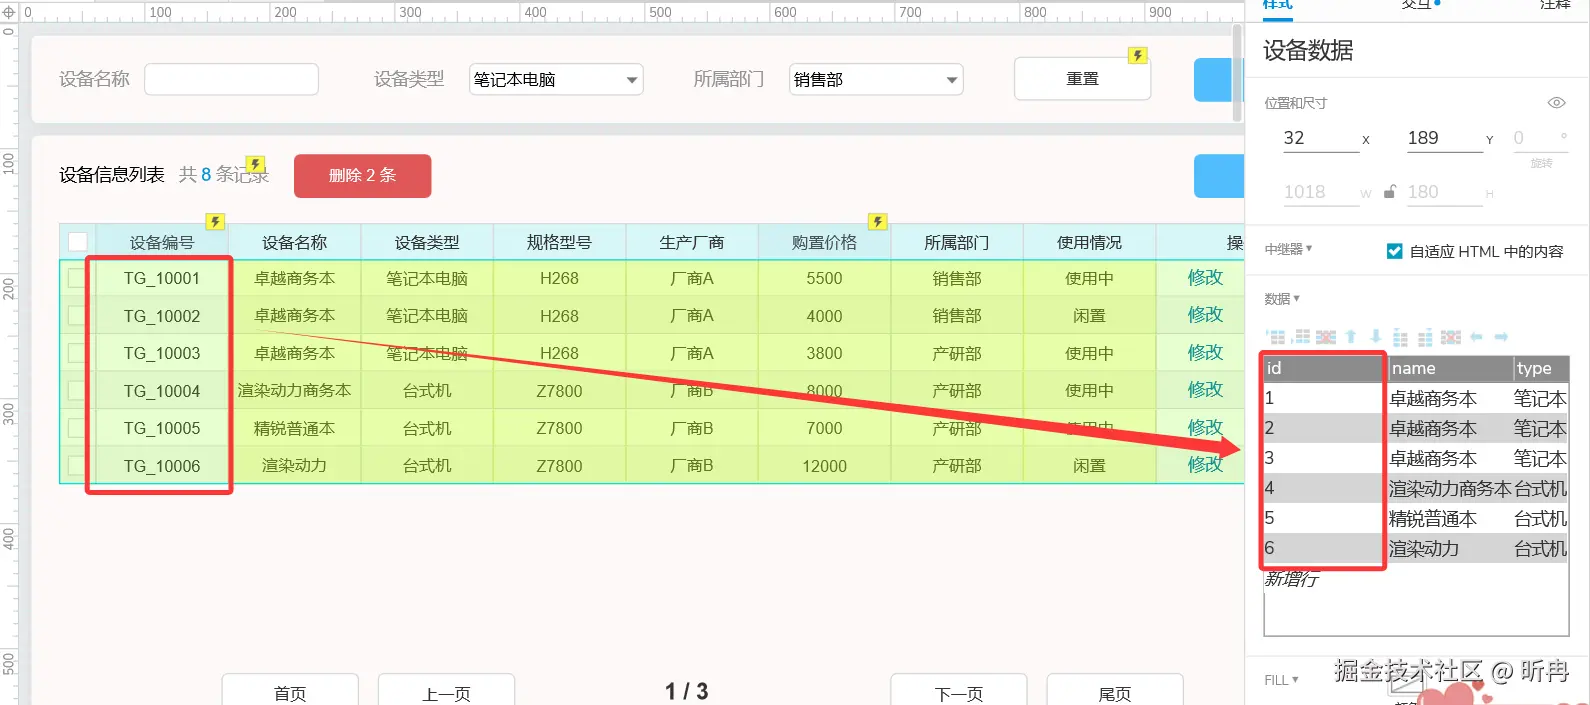Select the type column header in data grid
The image size is (1590, 705).
click(1541, 368)
